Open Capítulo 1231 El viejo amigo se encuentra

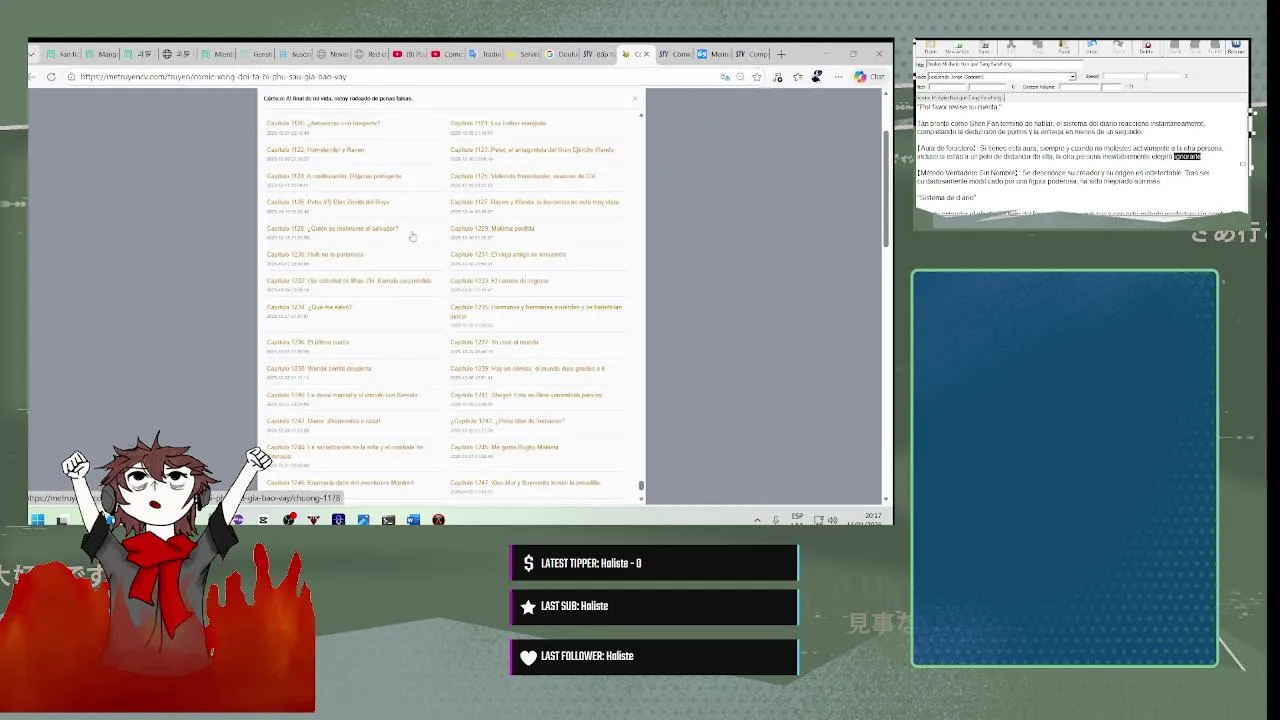(x=508, y=254)
